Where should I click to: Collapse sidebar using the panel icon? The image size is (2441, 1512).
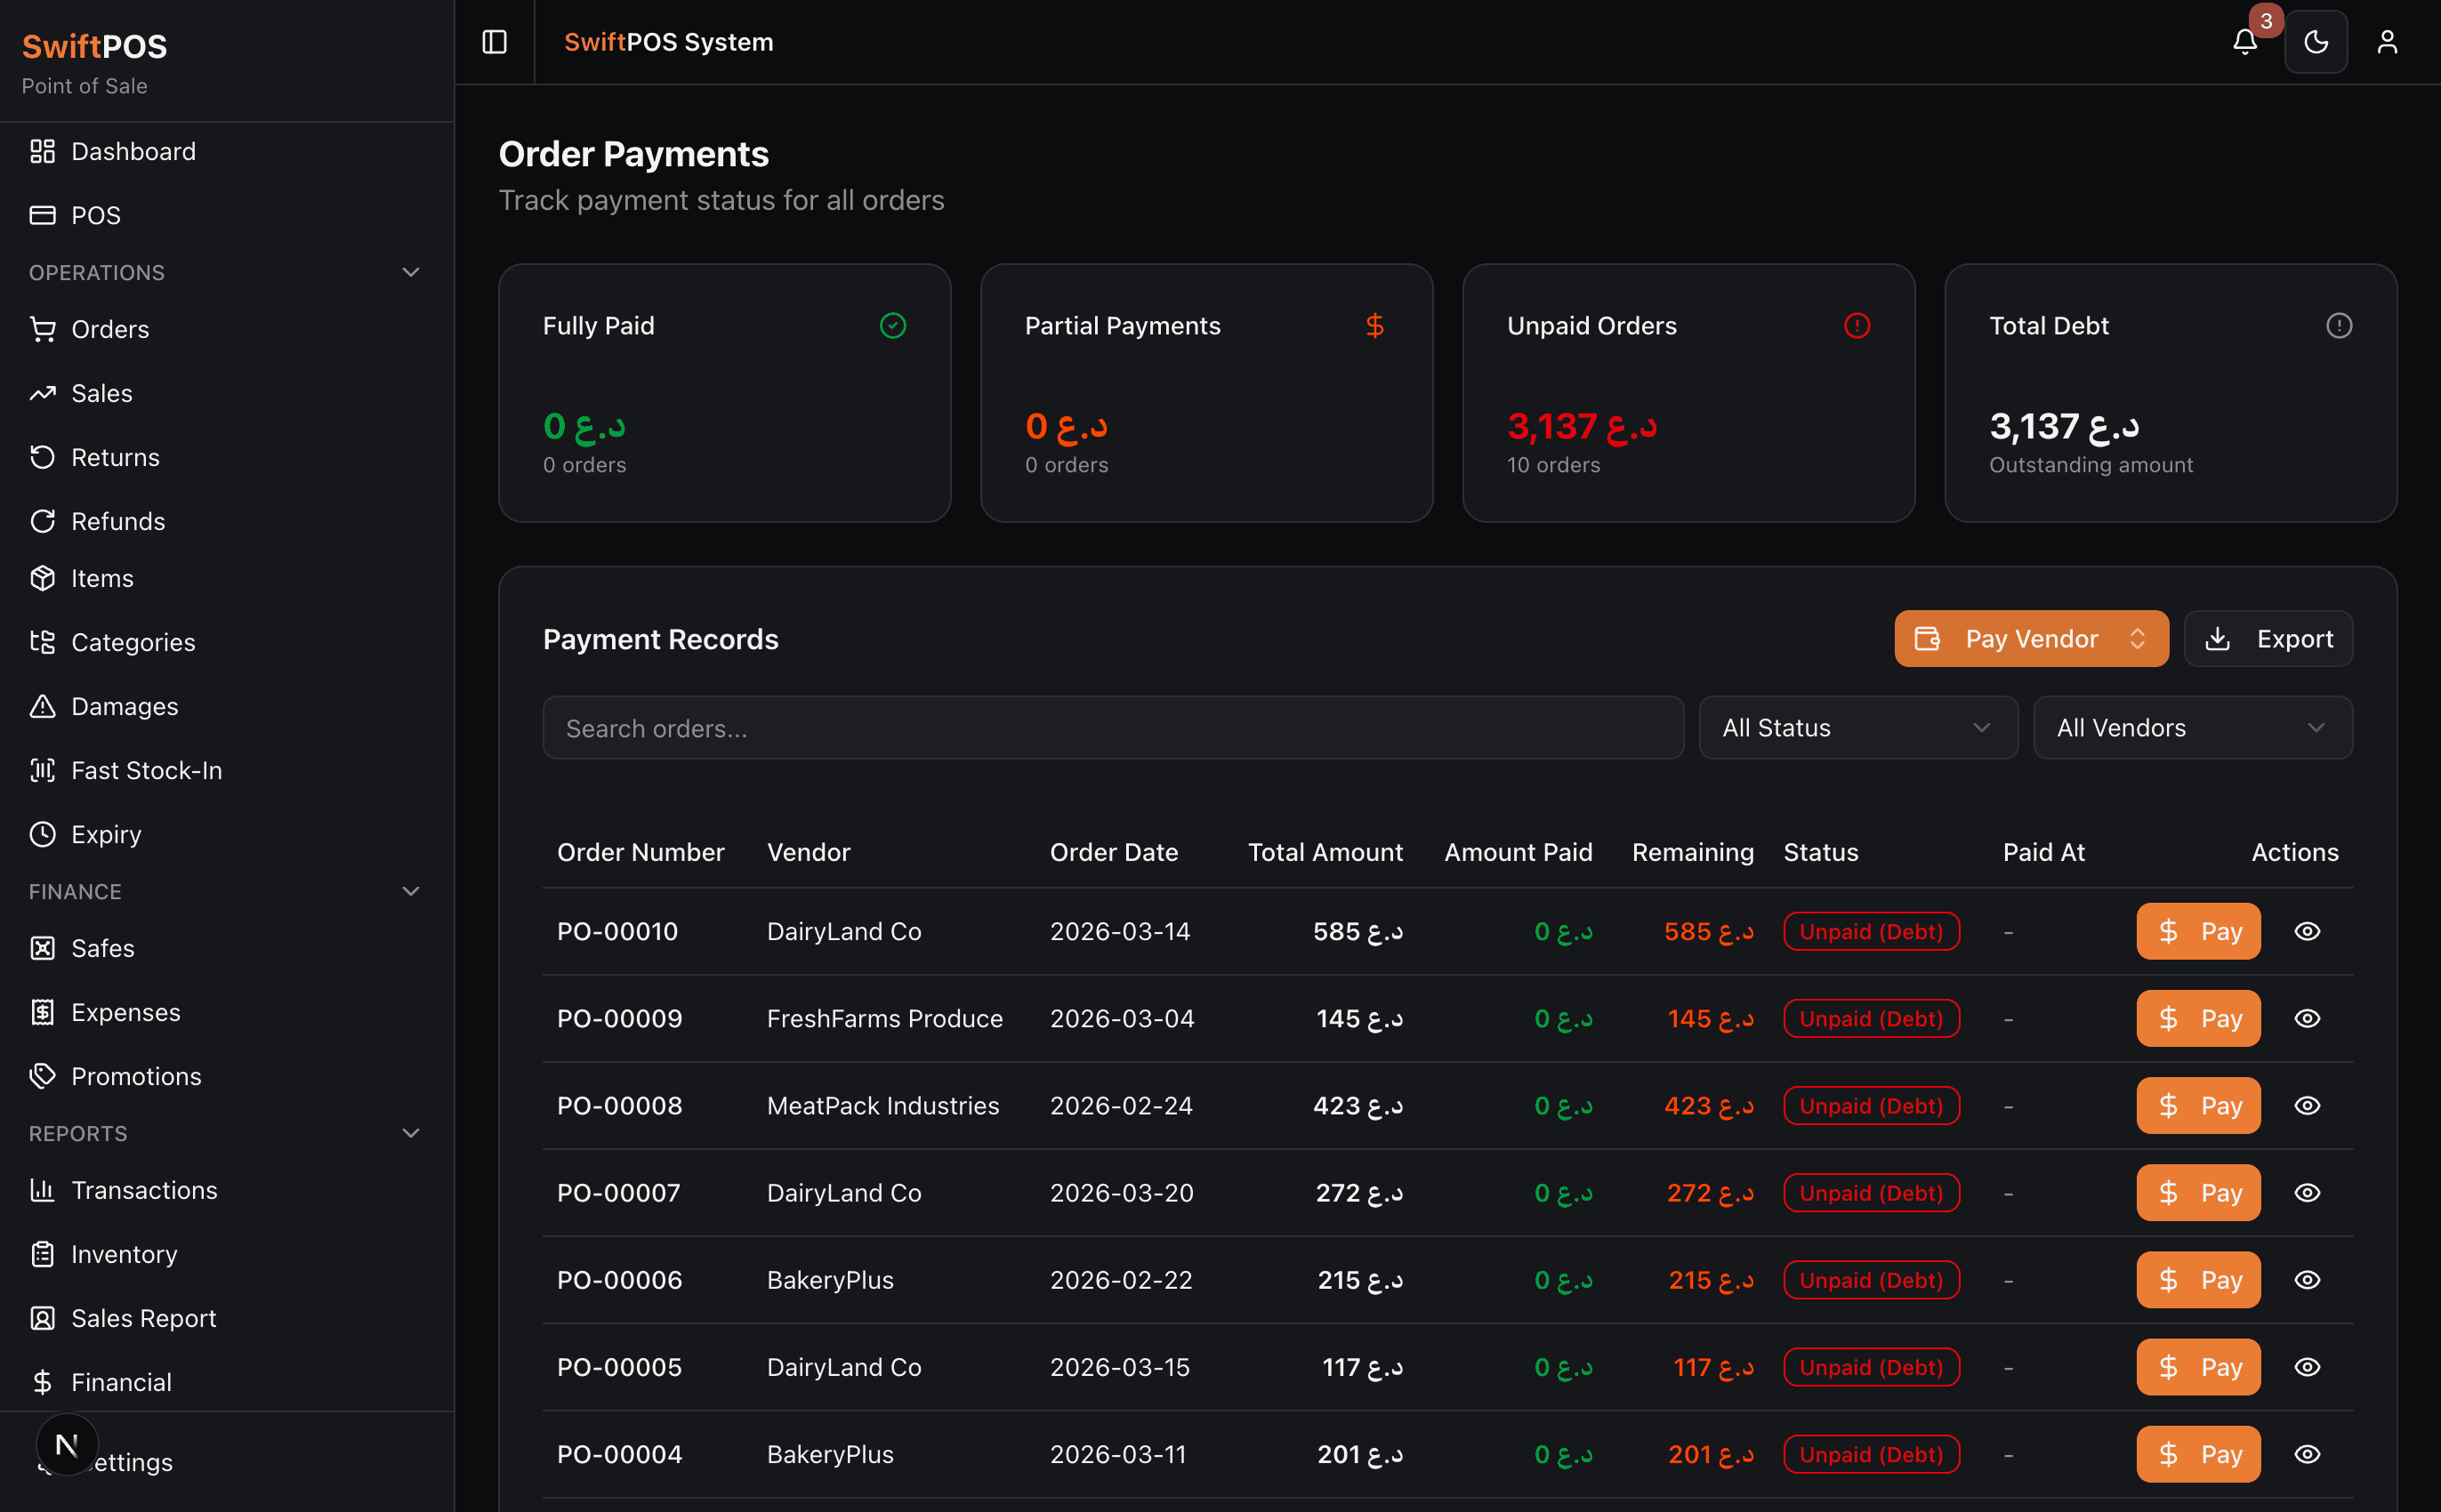[x=494, y=42]
